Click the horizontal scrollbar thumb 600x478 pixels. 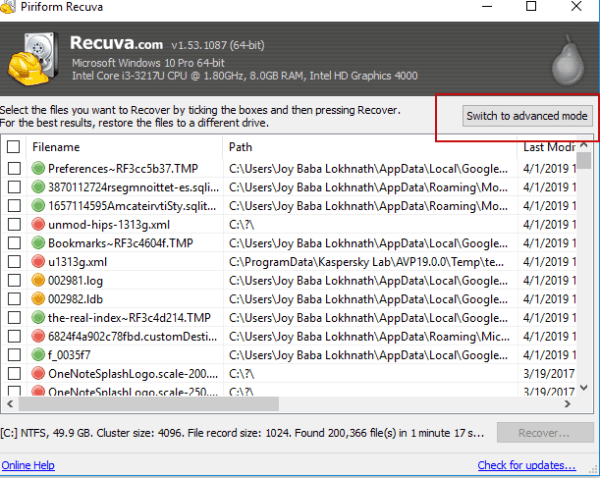pos(148,404)
